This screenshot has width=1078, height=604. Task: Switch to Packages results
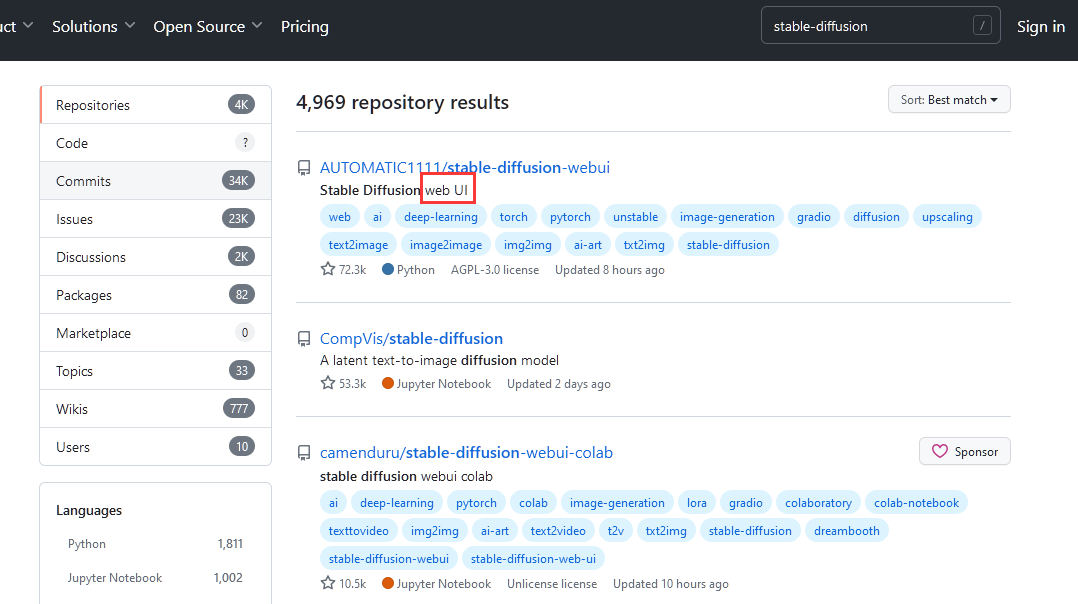click(156, 295)
